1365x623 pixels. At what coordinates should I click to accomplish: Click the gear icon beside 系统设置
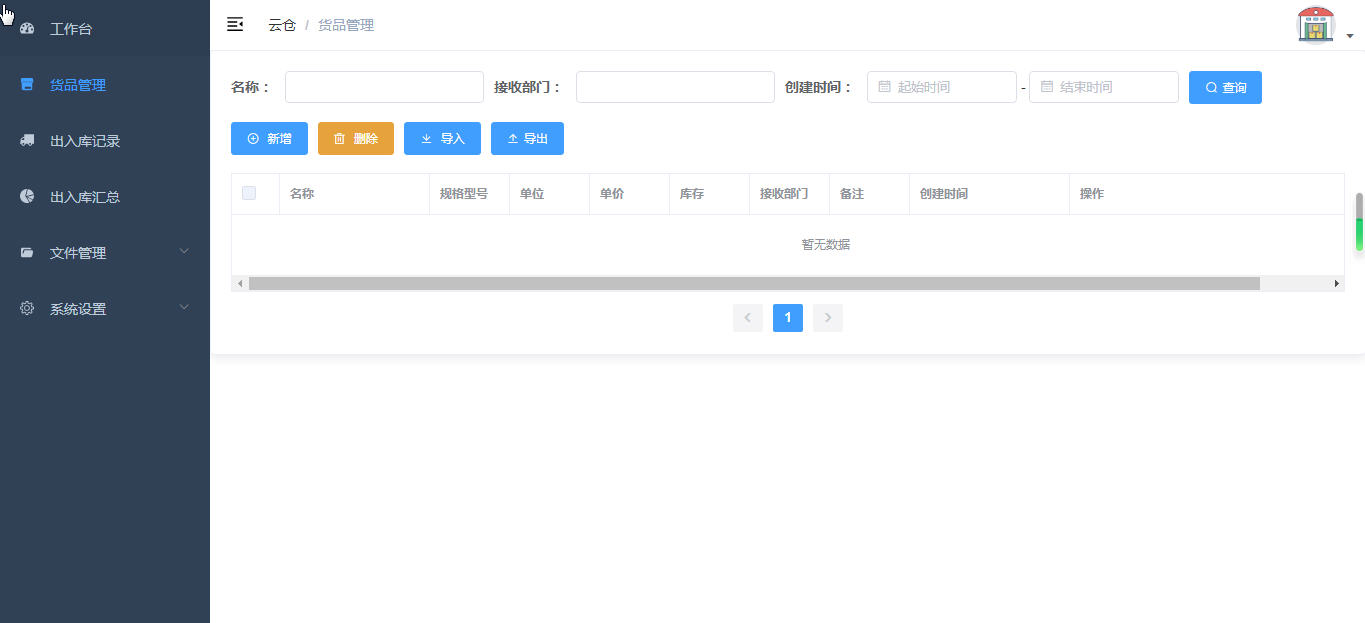pos(27,309)
